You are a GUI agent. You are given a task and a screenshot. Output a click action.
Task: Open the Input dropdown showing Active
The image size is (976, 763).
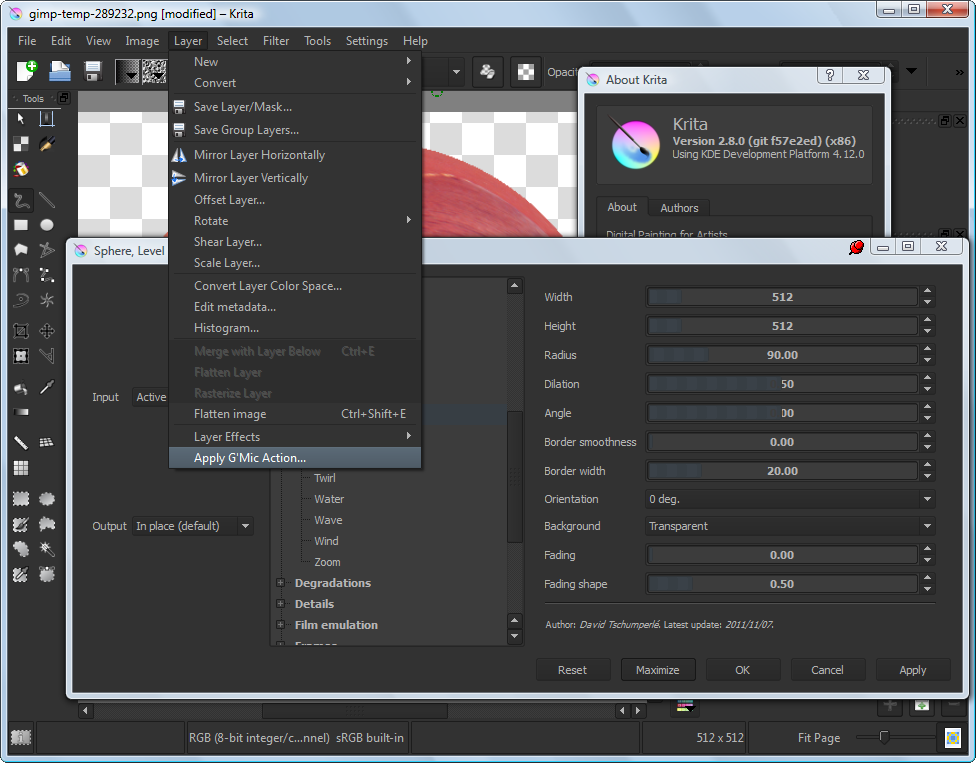[x=151, y=397]
